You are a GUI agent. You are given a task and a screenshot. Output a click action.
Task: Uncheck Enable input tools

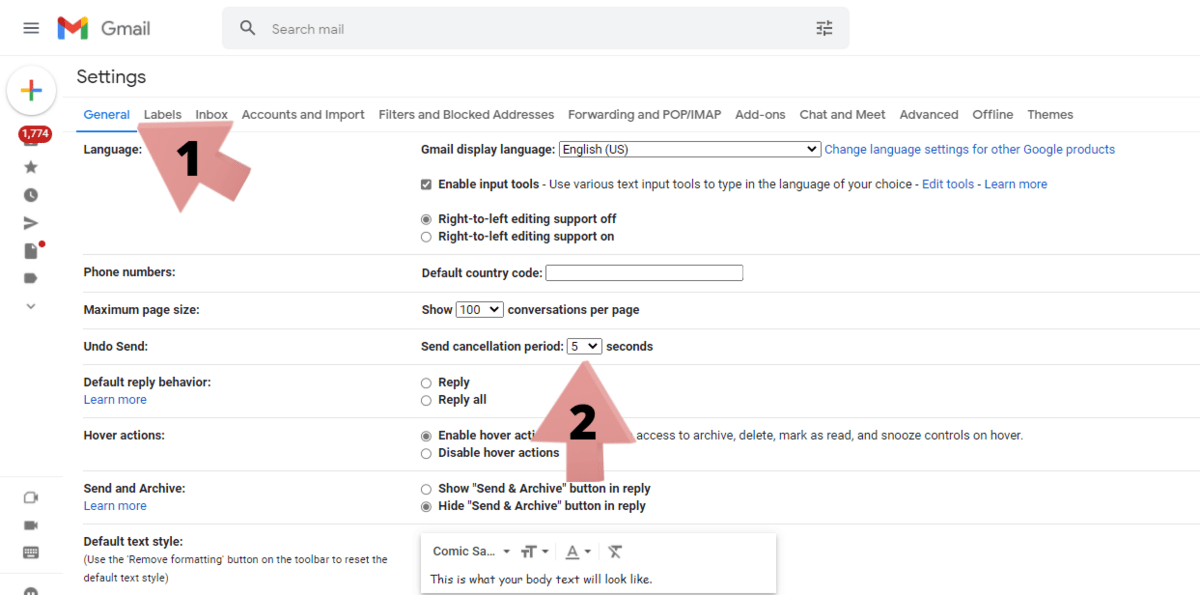tap(426, 184)
